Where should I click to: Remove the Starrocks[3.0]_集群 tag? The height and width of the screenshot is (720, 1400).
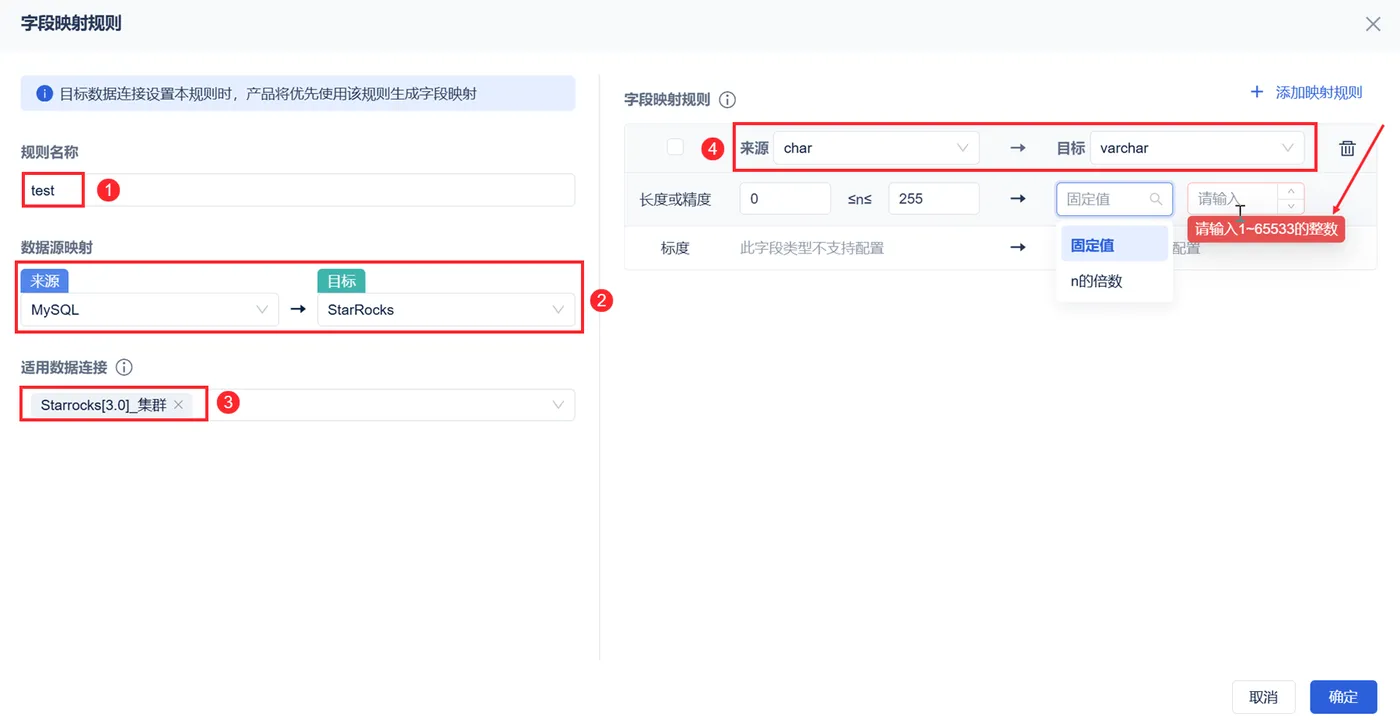(178, 405)
